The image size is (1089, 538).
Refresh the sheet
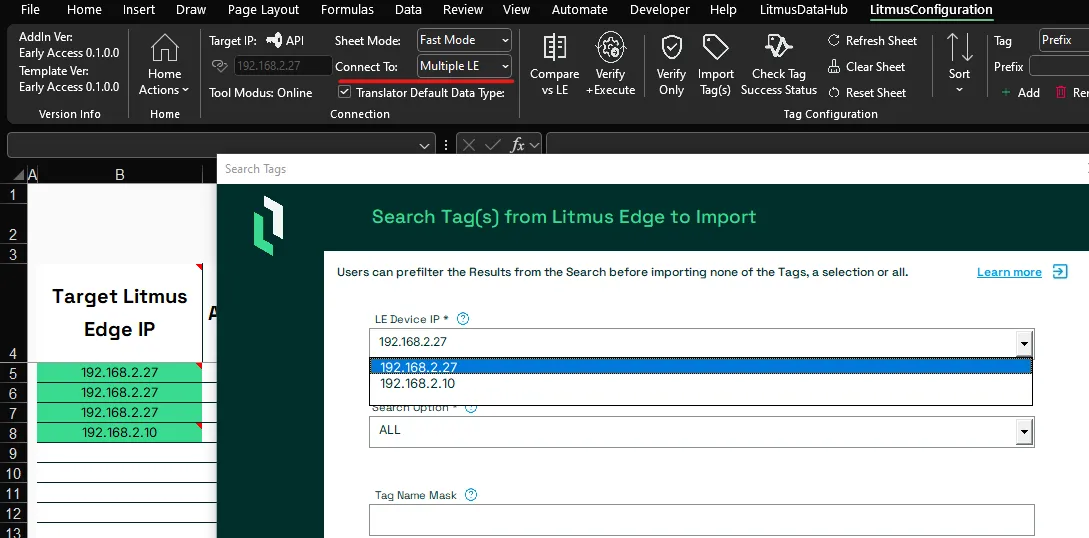pyautogui.click(x=872, y=41)
